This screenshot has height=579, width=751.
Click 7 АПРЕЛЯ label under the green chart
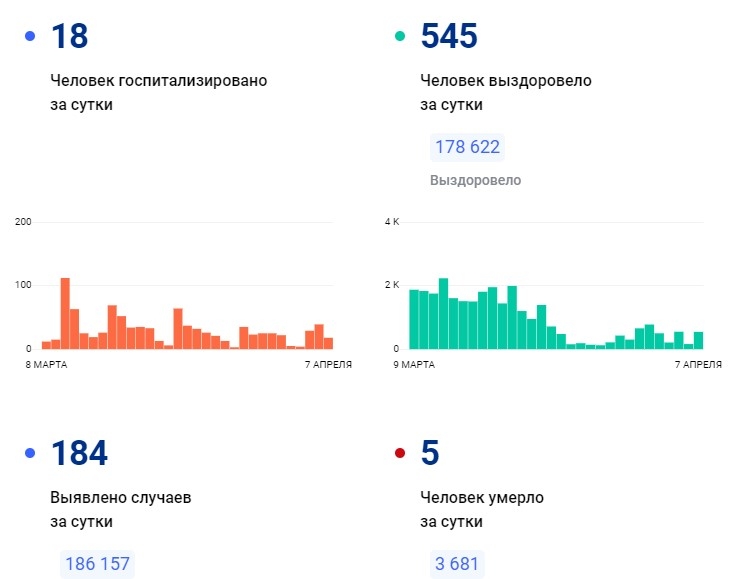[x=698, y=365]
